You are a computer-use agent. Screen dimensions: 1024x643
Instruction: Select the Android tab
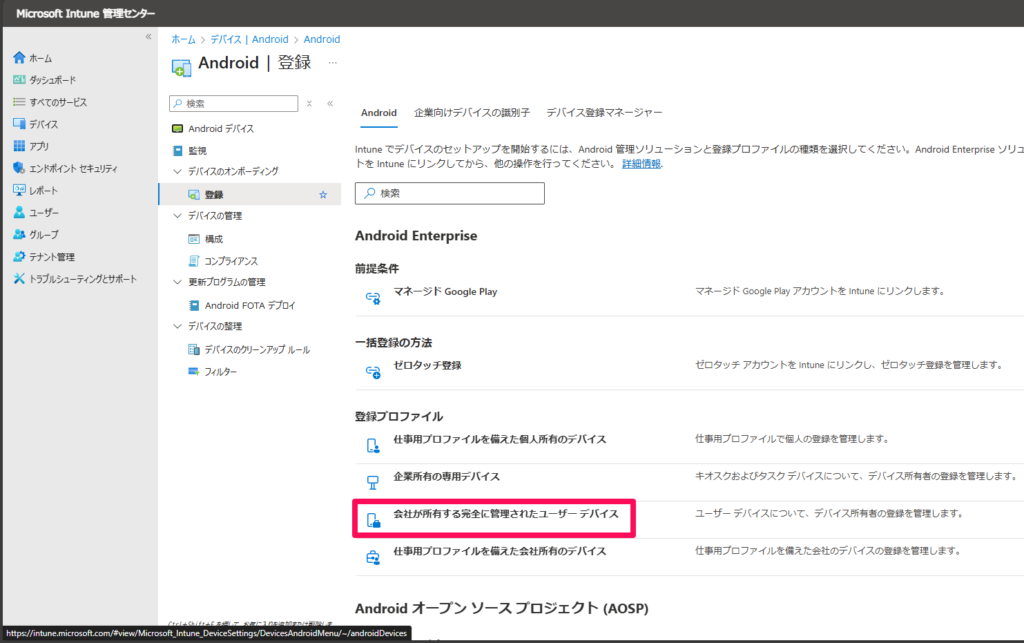[x=379, y=112]
